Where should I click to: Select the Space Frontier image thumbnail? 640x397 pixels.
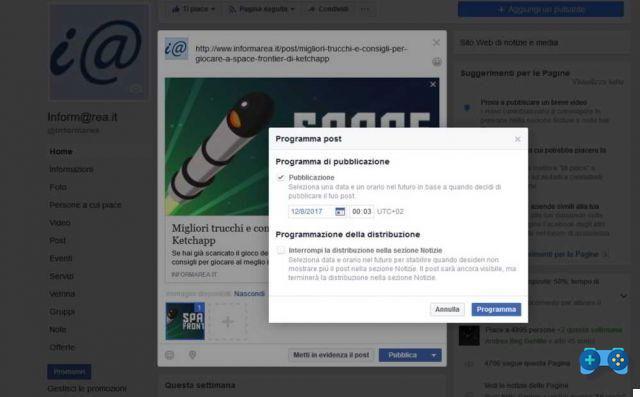185,321
